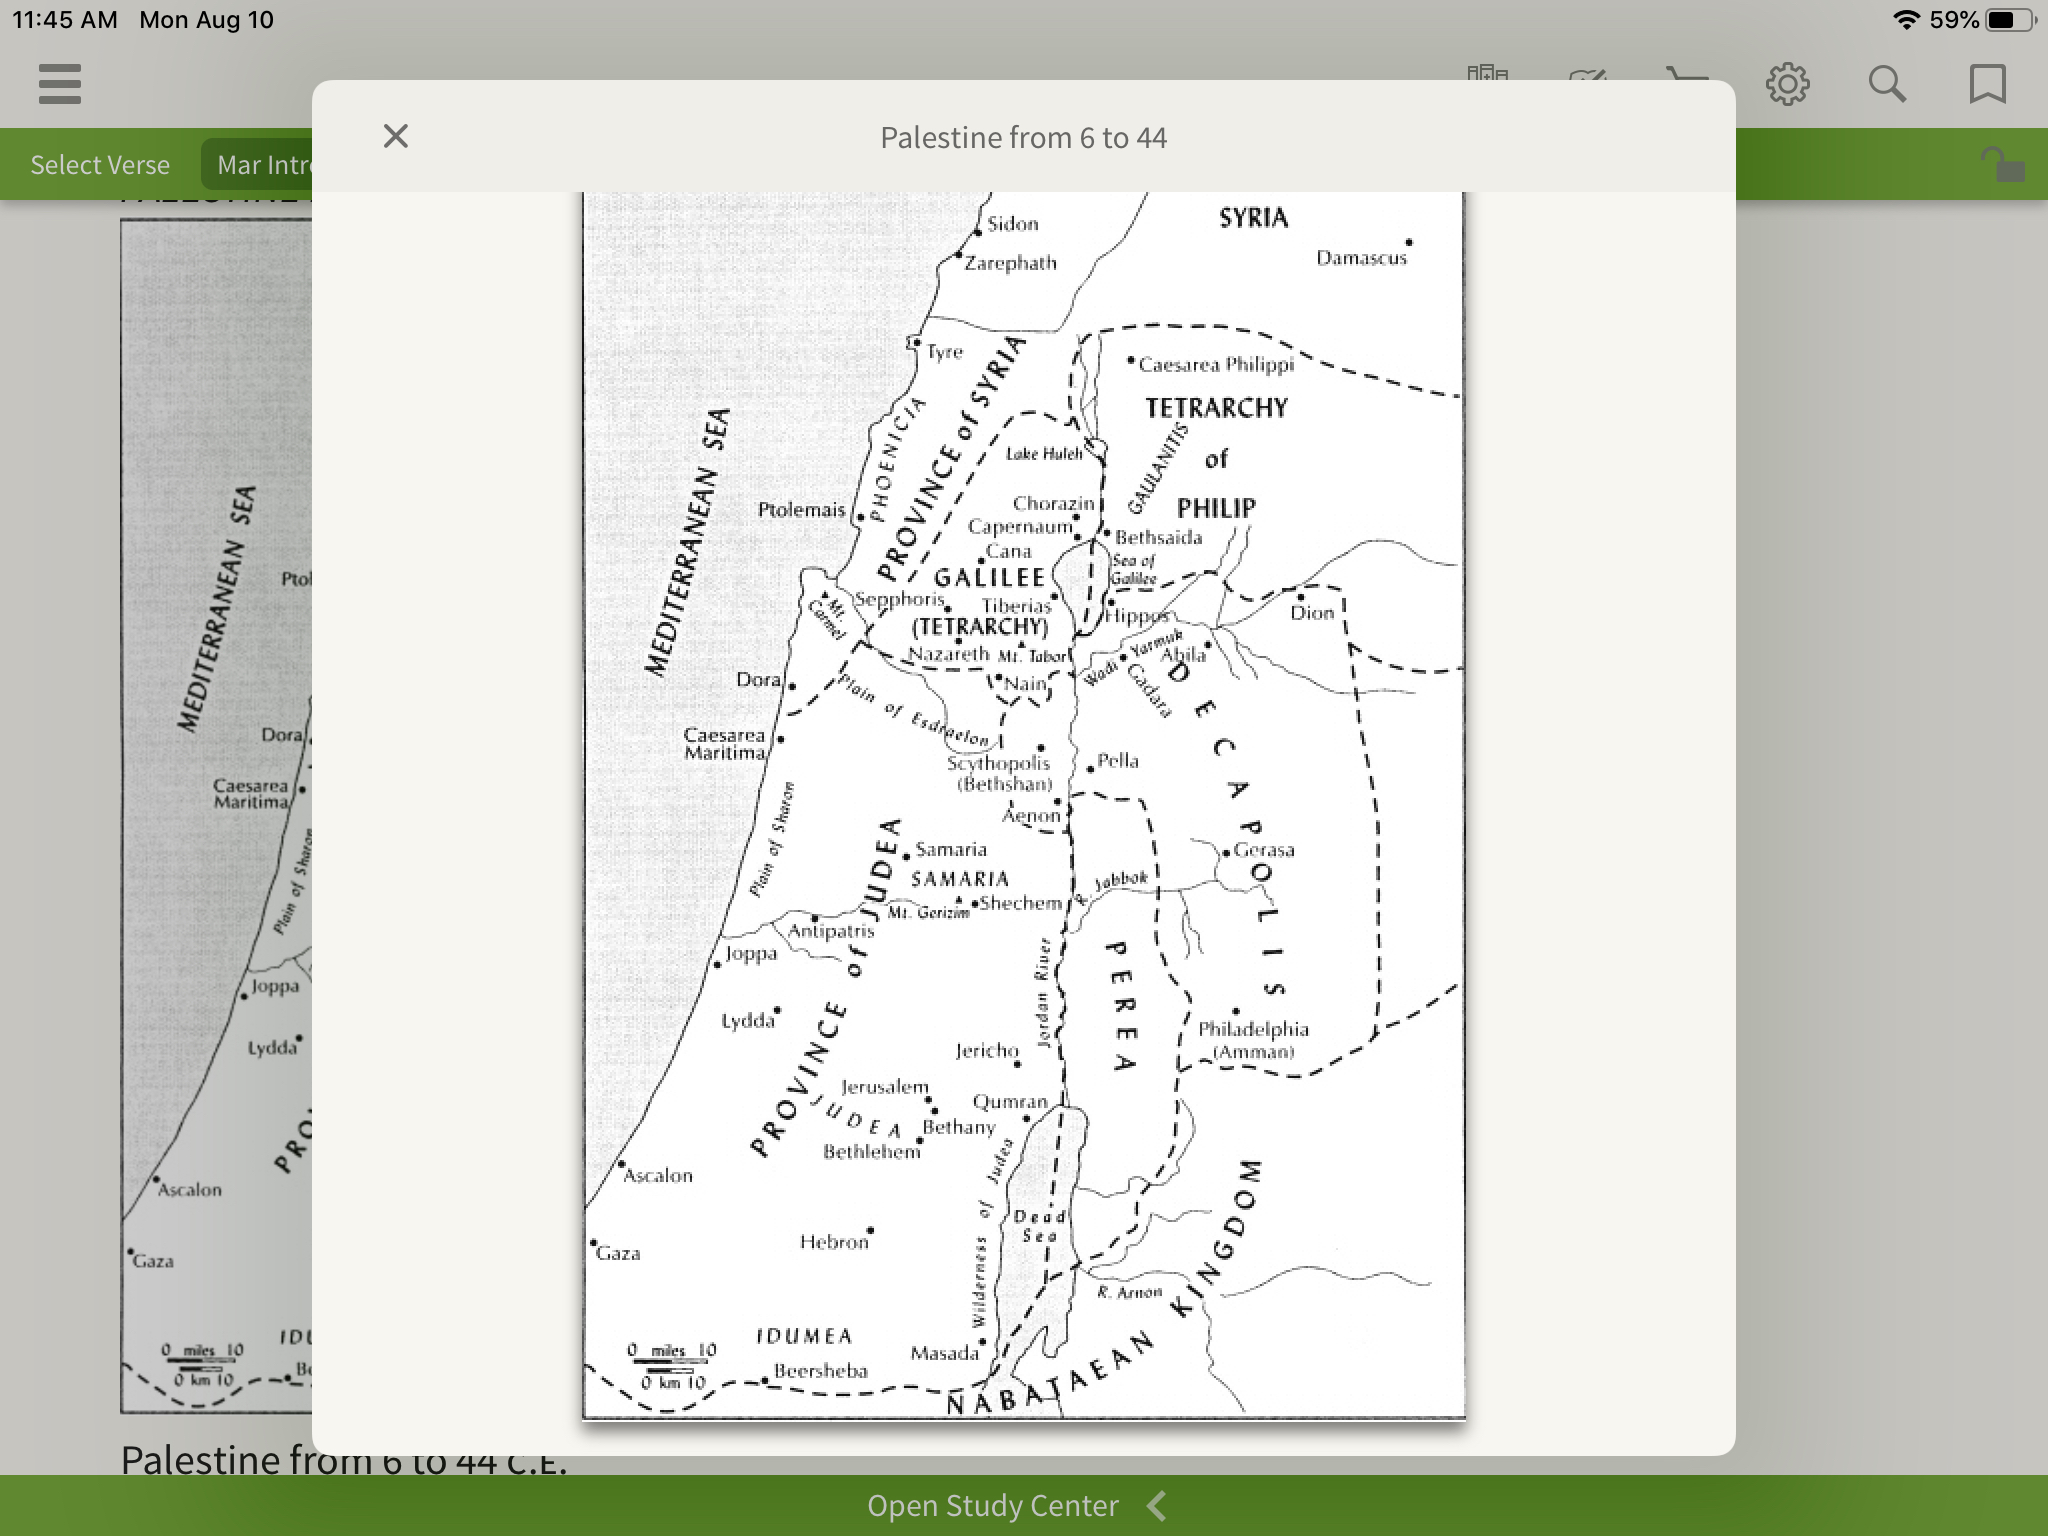Image resolution: width=2048 pixels, height=1536 pixels.
Task: Tap the Study Center chevron arrow
Action: pos(1157,1505)
